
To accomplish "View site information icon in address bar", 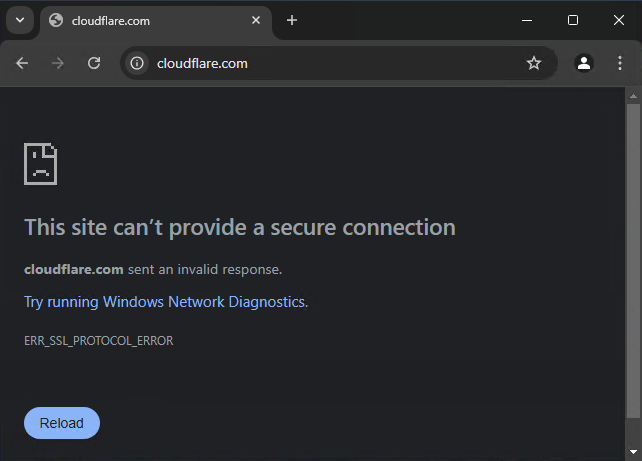I will click(x=138, y=63).
